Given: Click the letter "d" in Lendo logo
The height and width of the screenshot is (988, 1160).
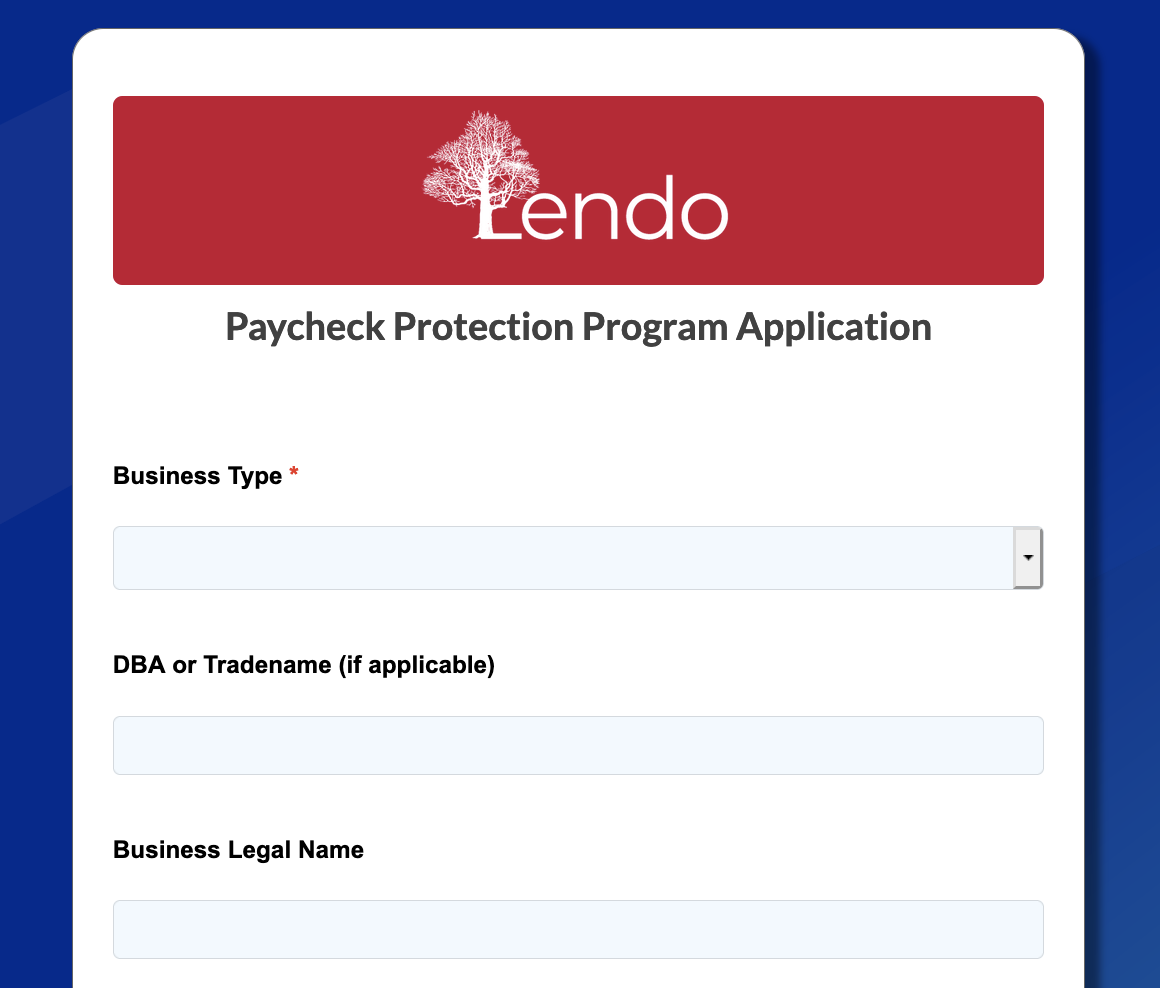Looking at the screenshot, I should (649, 208).
